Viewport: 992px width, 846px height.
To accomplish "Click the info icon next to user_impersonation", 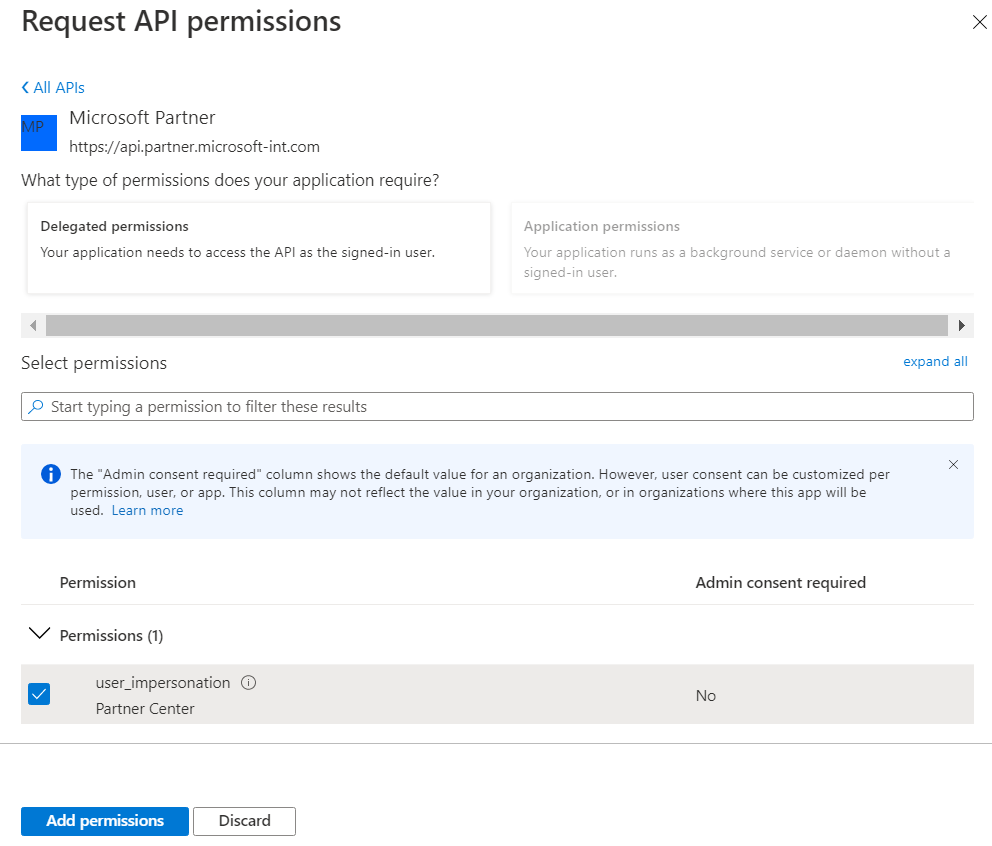I will (249, 682).
